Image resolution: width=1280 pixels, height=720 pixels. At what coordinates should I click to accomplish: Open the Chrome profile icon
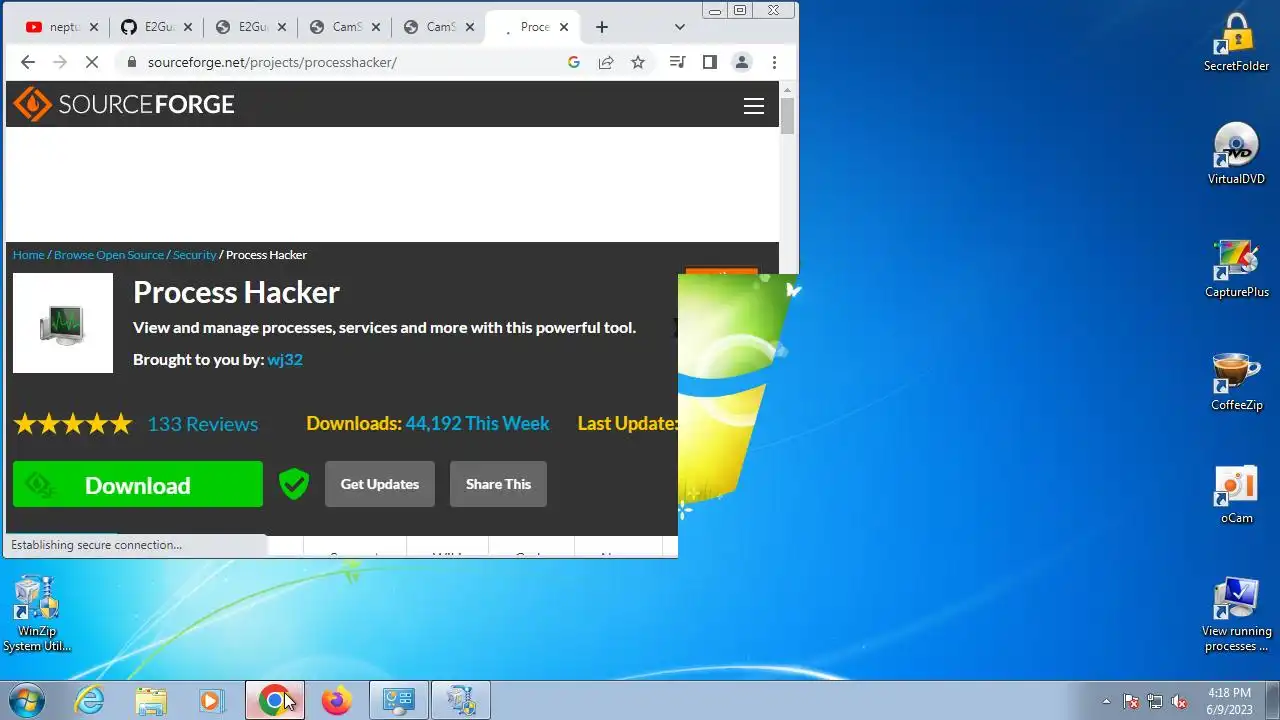click(742, 62)
